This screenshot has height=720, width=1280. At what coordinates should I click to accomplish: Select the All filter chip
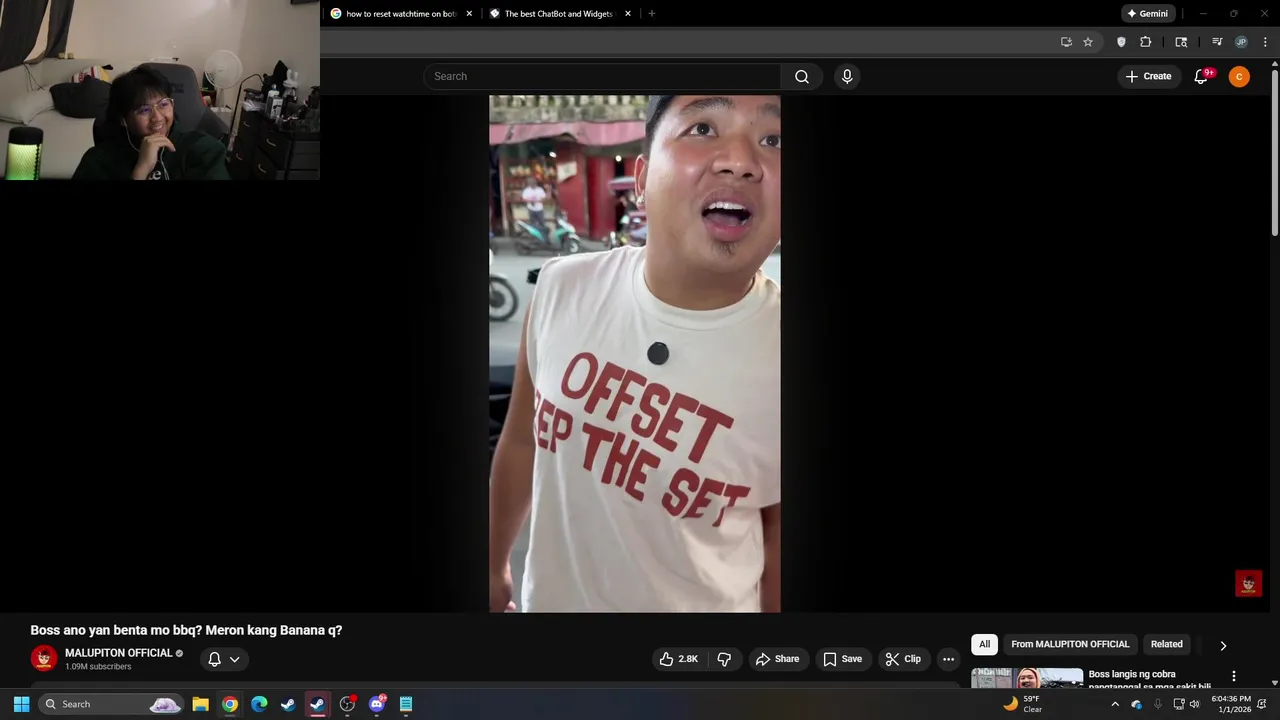pyautogui.click(x=984, y=644)
